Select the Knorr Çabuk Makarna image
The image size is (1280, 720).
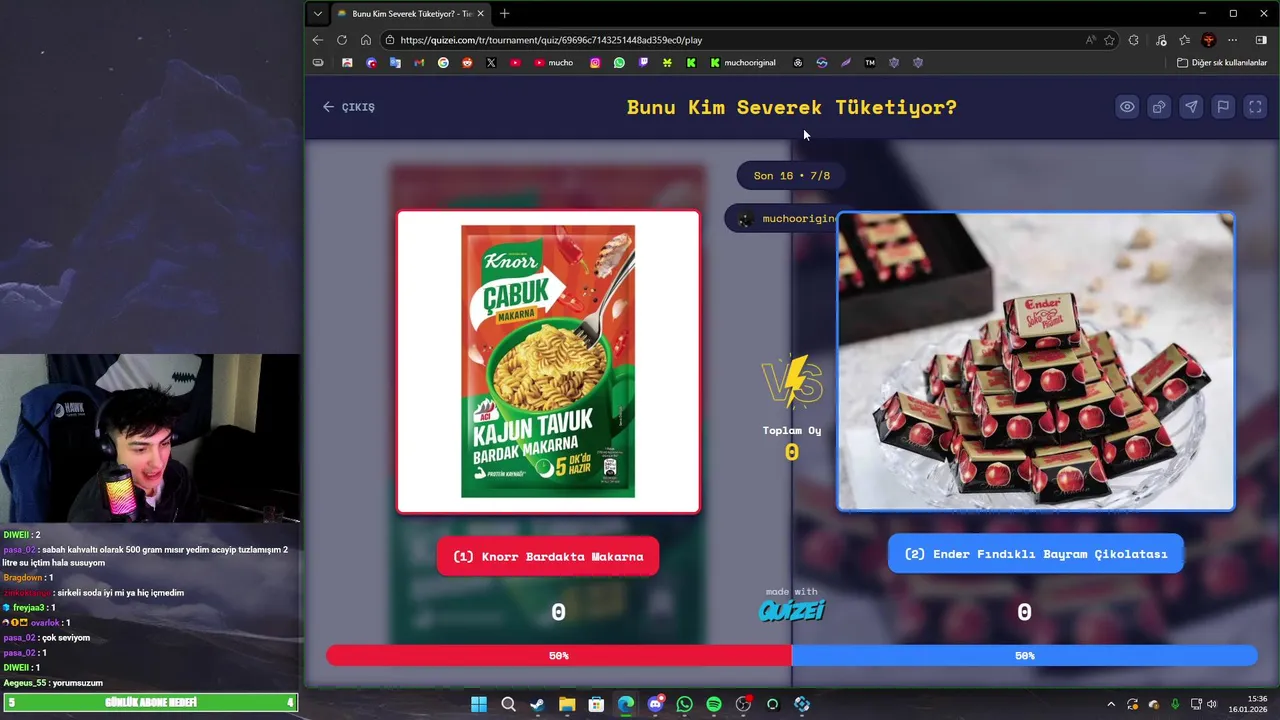pos(548,361)
